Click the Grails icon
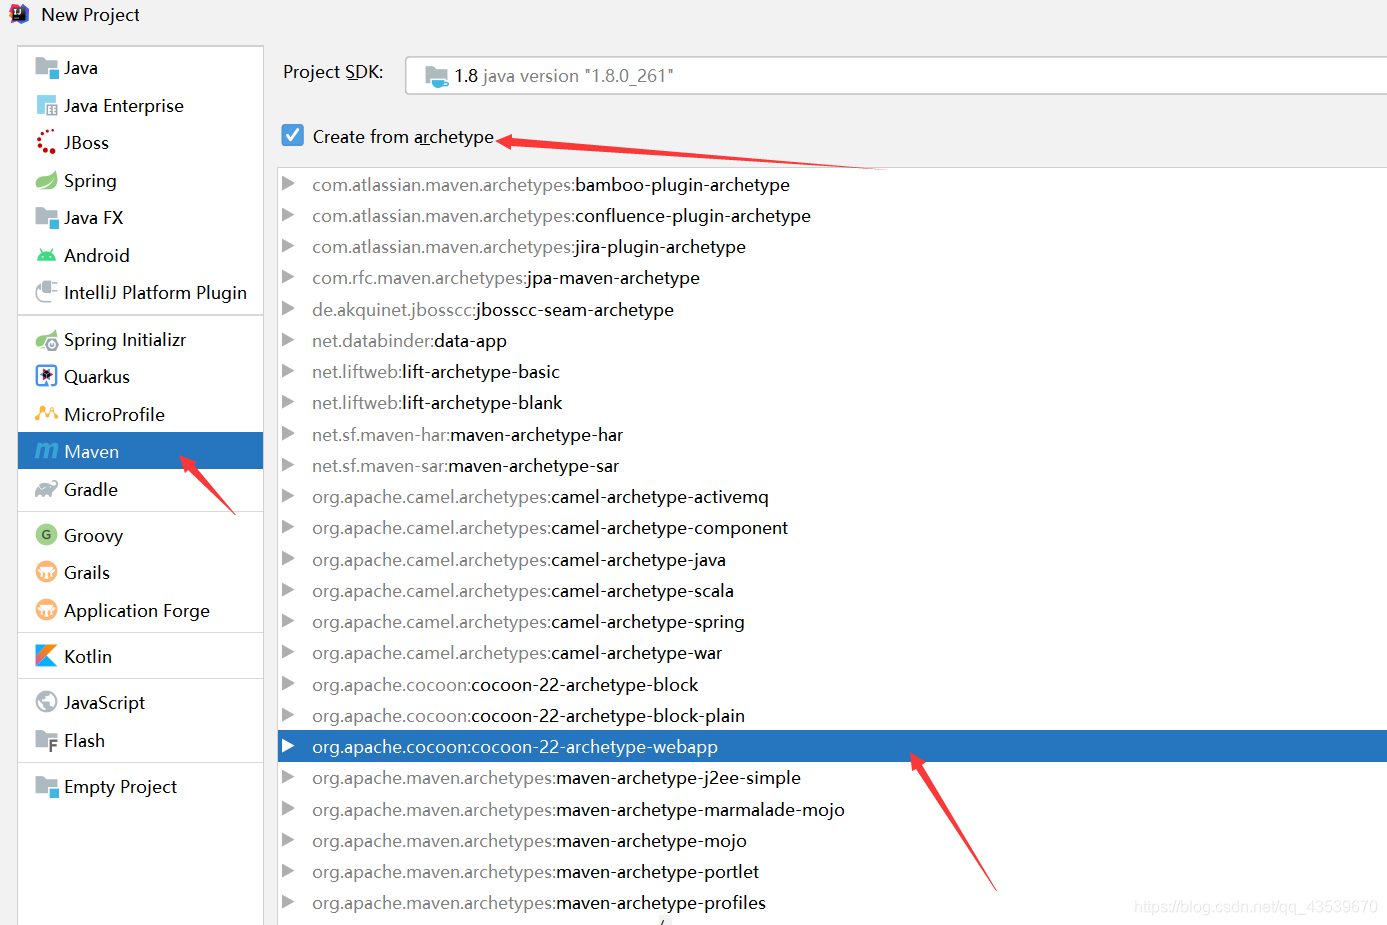The width and height of the screenshot is (1387, 925). pos(46,573)
